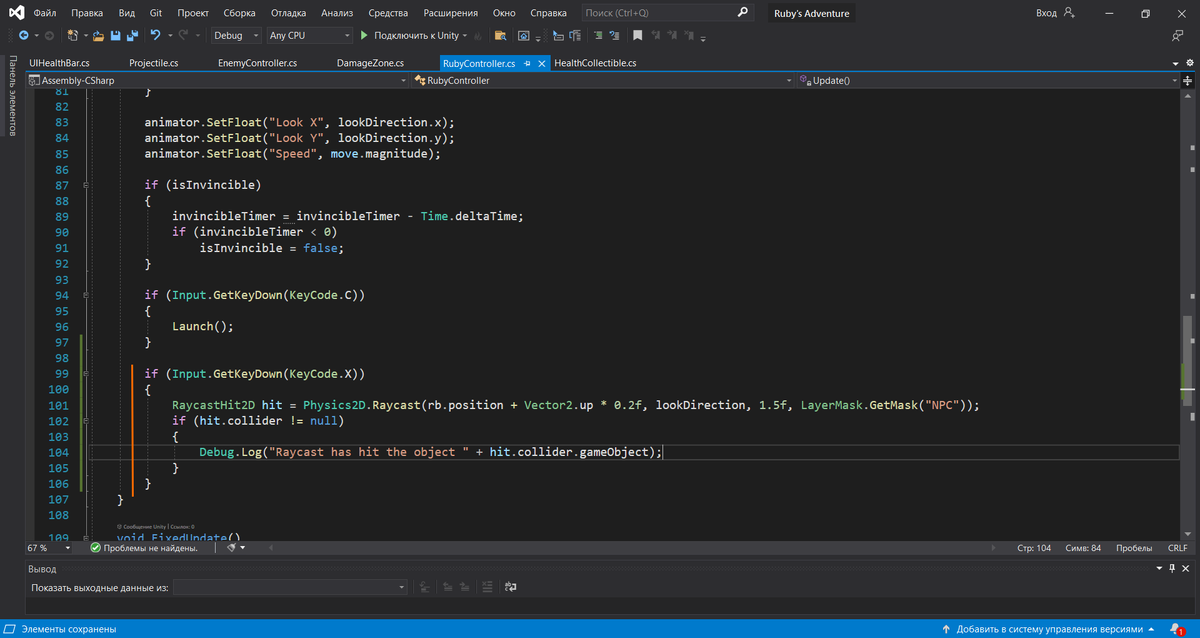Click Добавить в систему управления версиями
This screenshot has width=1200, height=638.
click(1048, 628)
